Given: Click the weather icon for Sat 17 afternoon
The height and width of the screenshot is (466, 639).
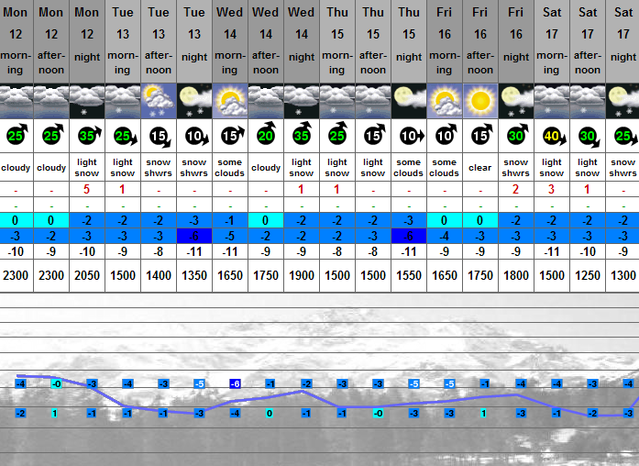Looking at the screenshot, I should tap(588, 101).
